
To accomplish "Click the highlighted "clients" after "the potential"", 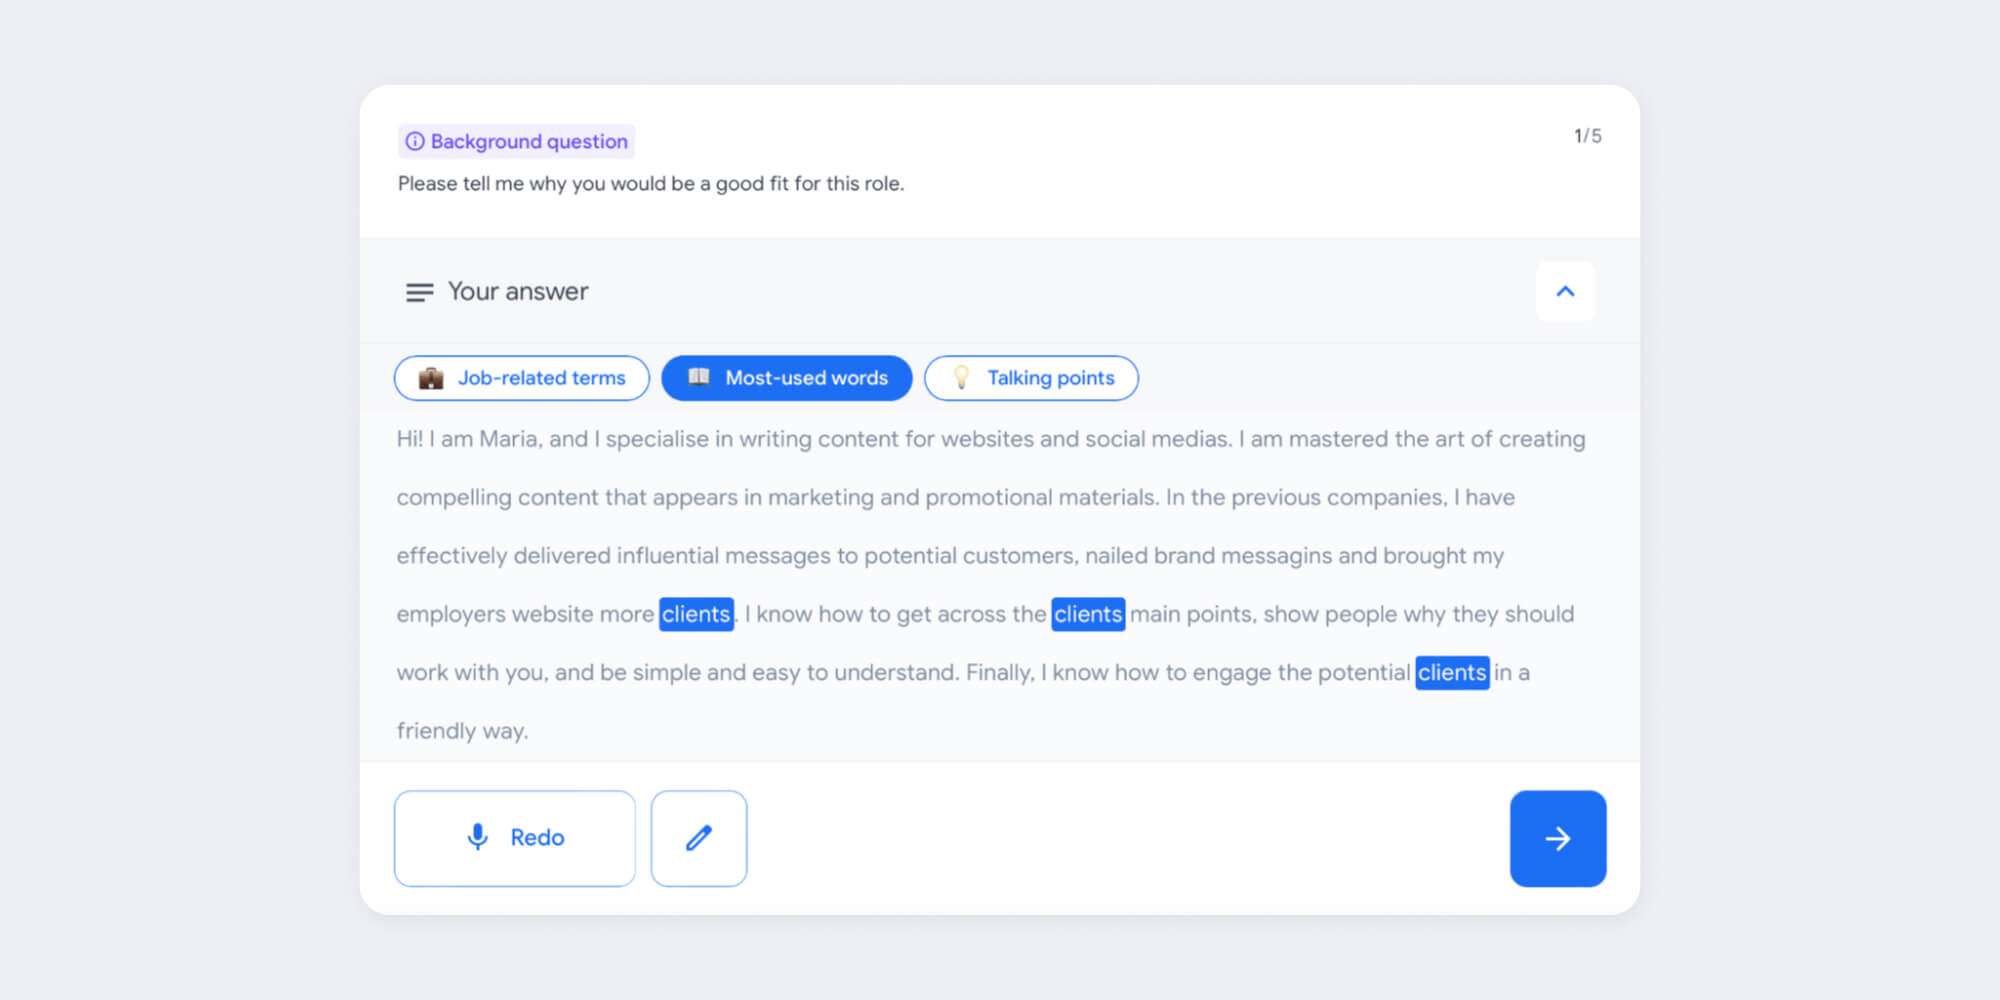I will click(1452, 672).
